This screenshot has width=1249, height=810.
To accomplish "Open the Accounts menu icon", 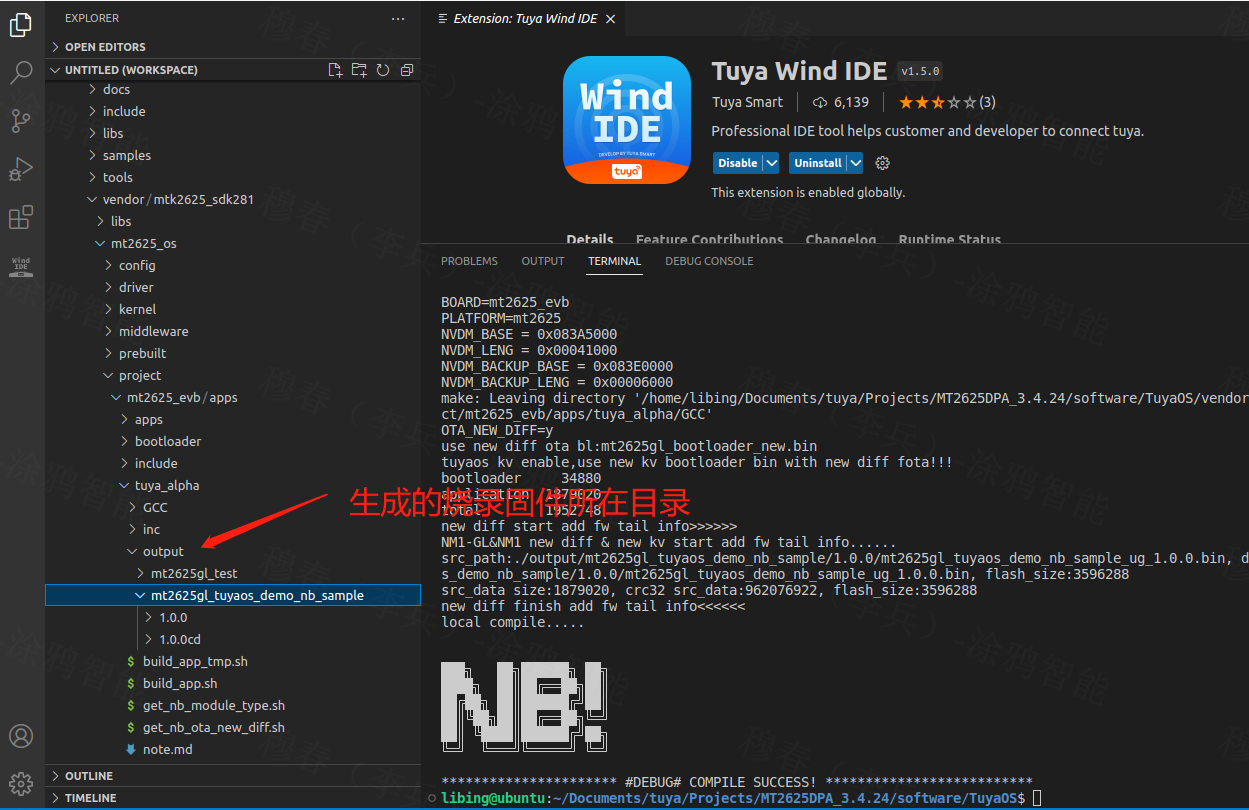I will tap(21, 737).
